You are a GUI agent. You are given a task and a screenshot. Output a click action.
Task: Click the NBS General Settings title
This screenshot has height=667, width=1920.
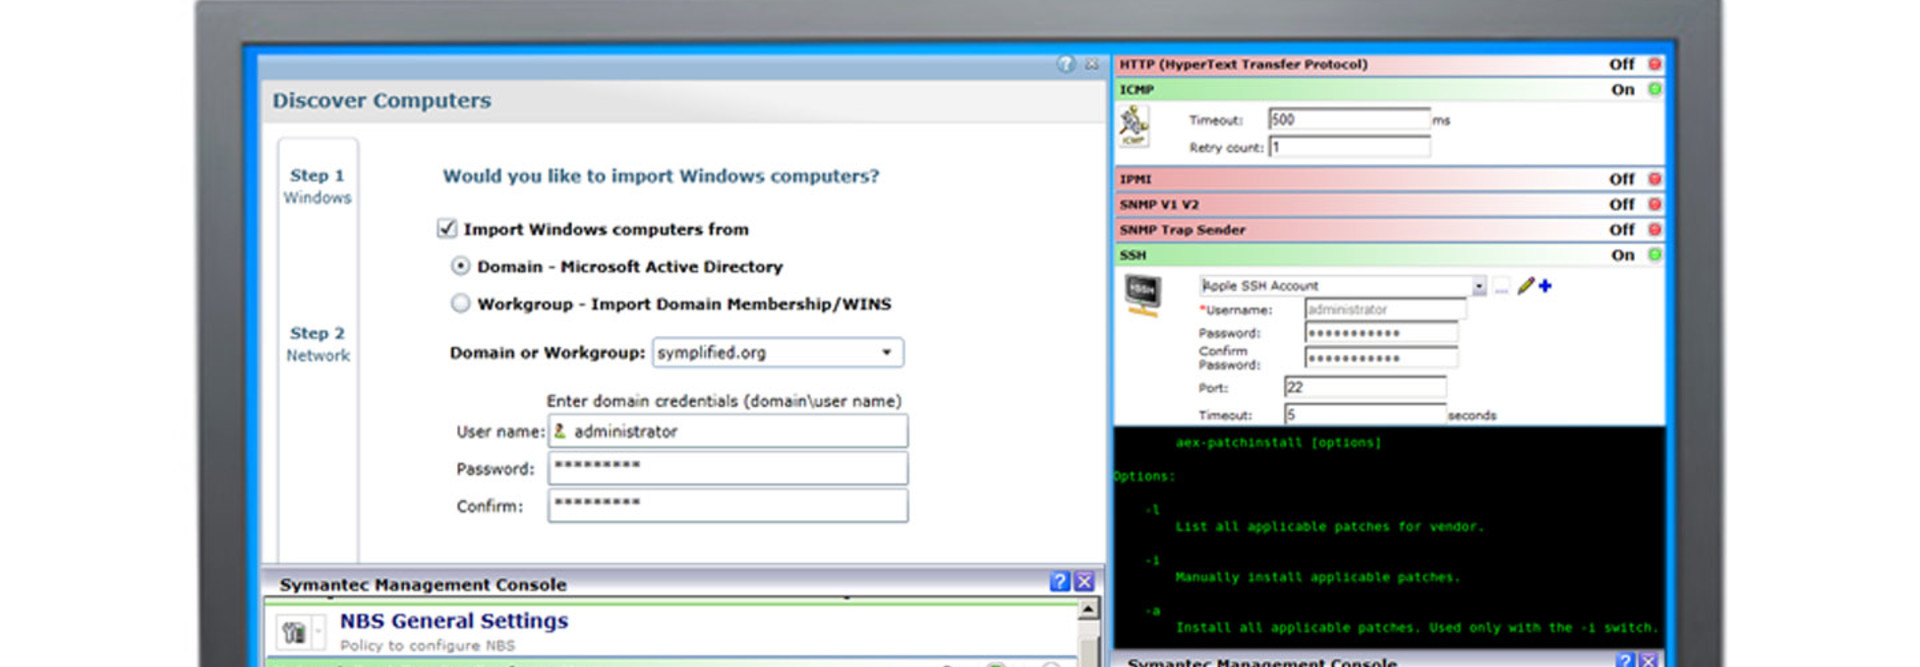454,621
